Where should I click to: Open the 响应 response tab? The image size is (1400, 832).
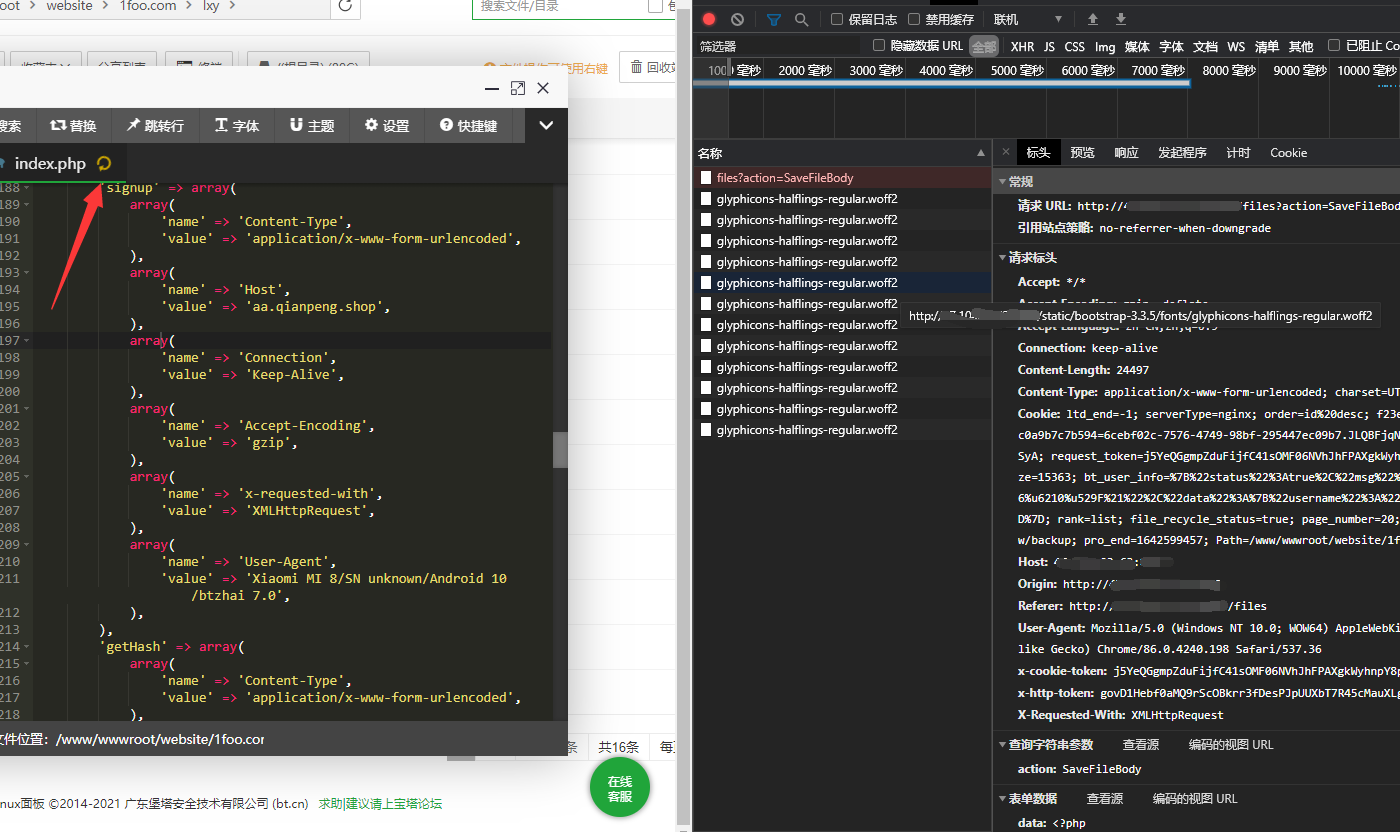(1126, 153)
